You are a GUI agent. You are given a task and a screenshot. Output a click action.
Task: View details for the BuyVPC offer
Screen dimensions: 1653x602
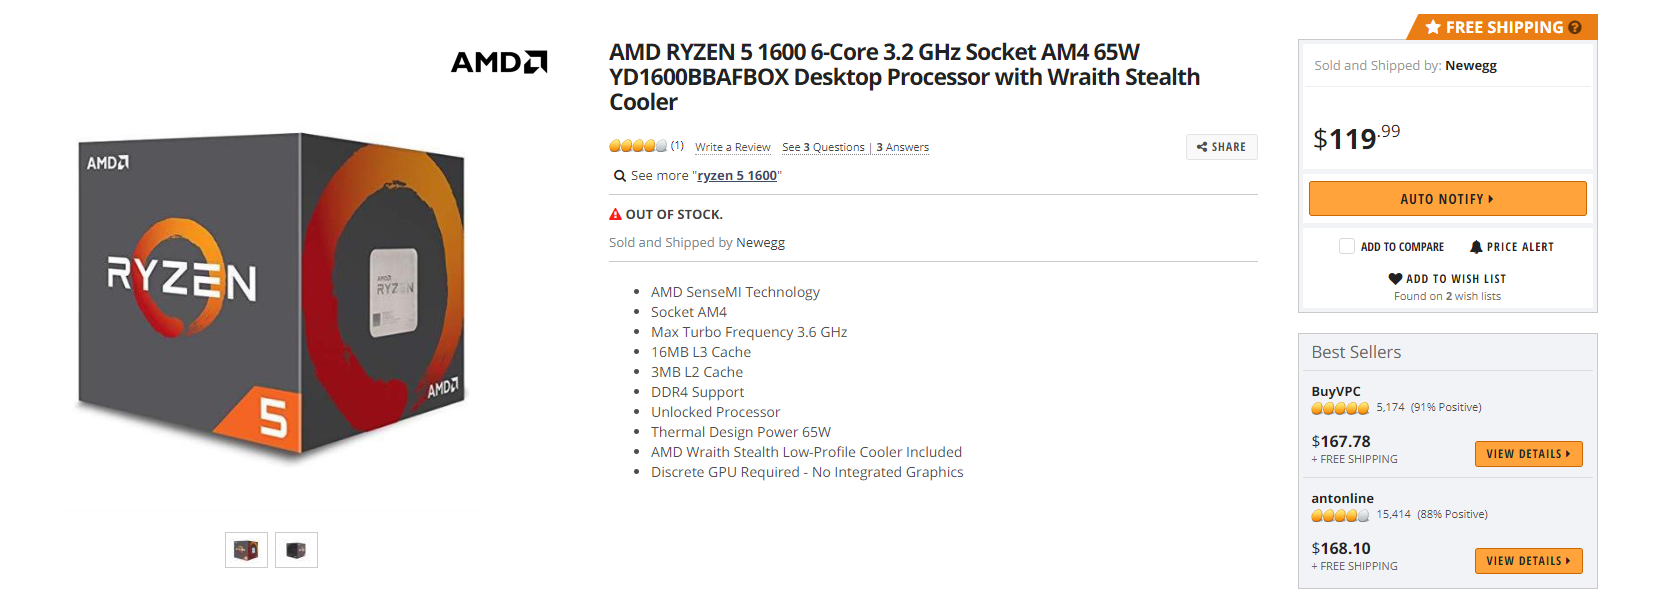pyautogui.click(x=1528, y=454)
